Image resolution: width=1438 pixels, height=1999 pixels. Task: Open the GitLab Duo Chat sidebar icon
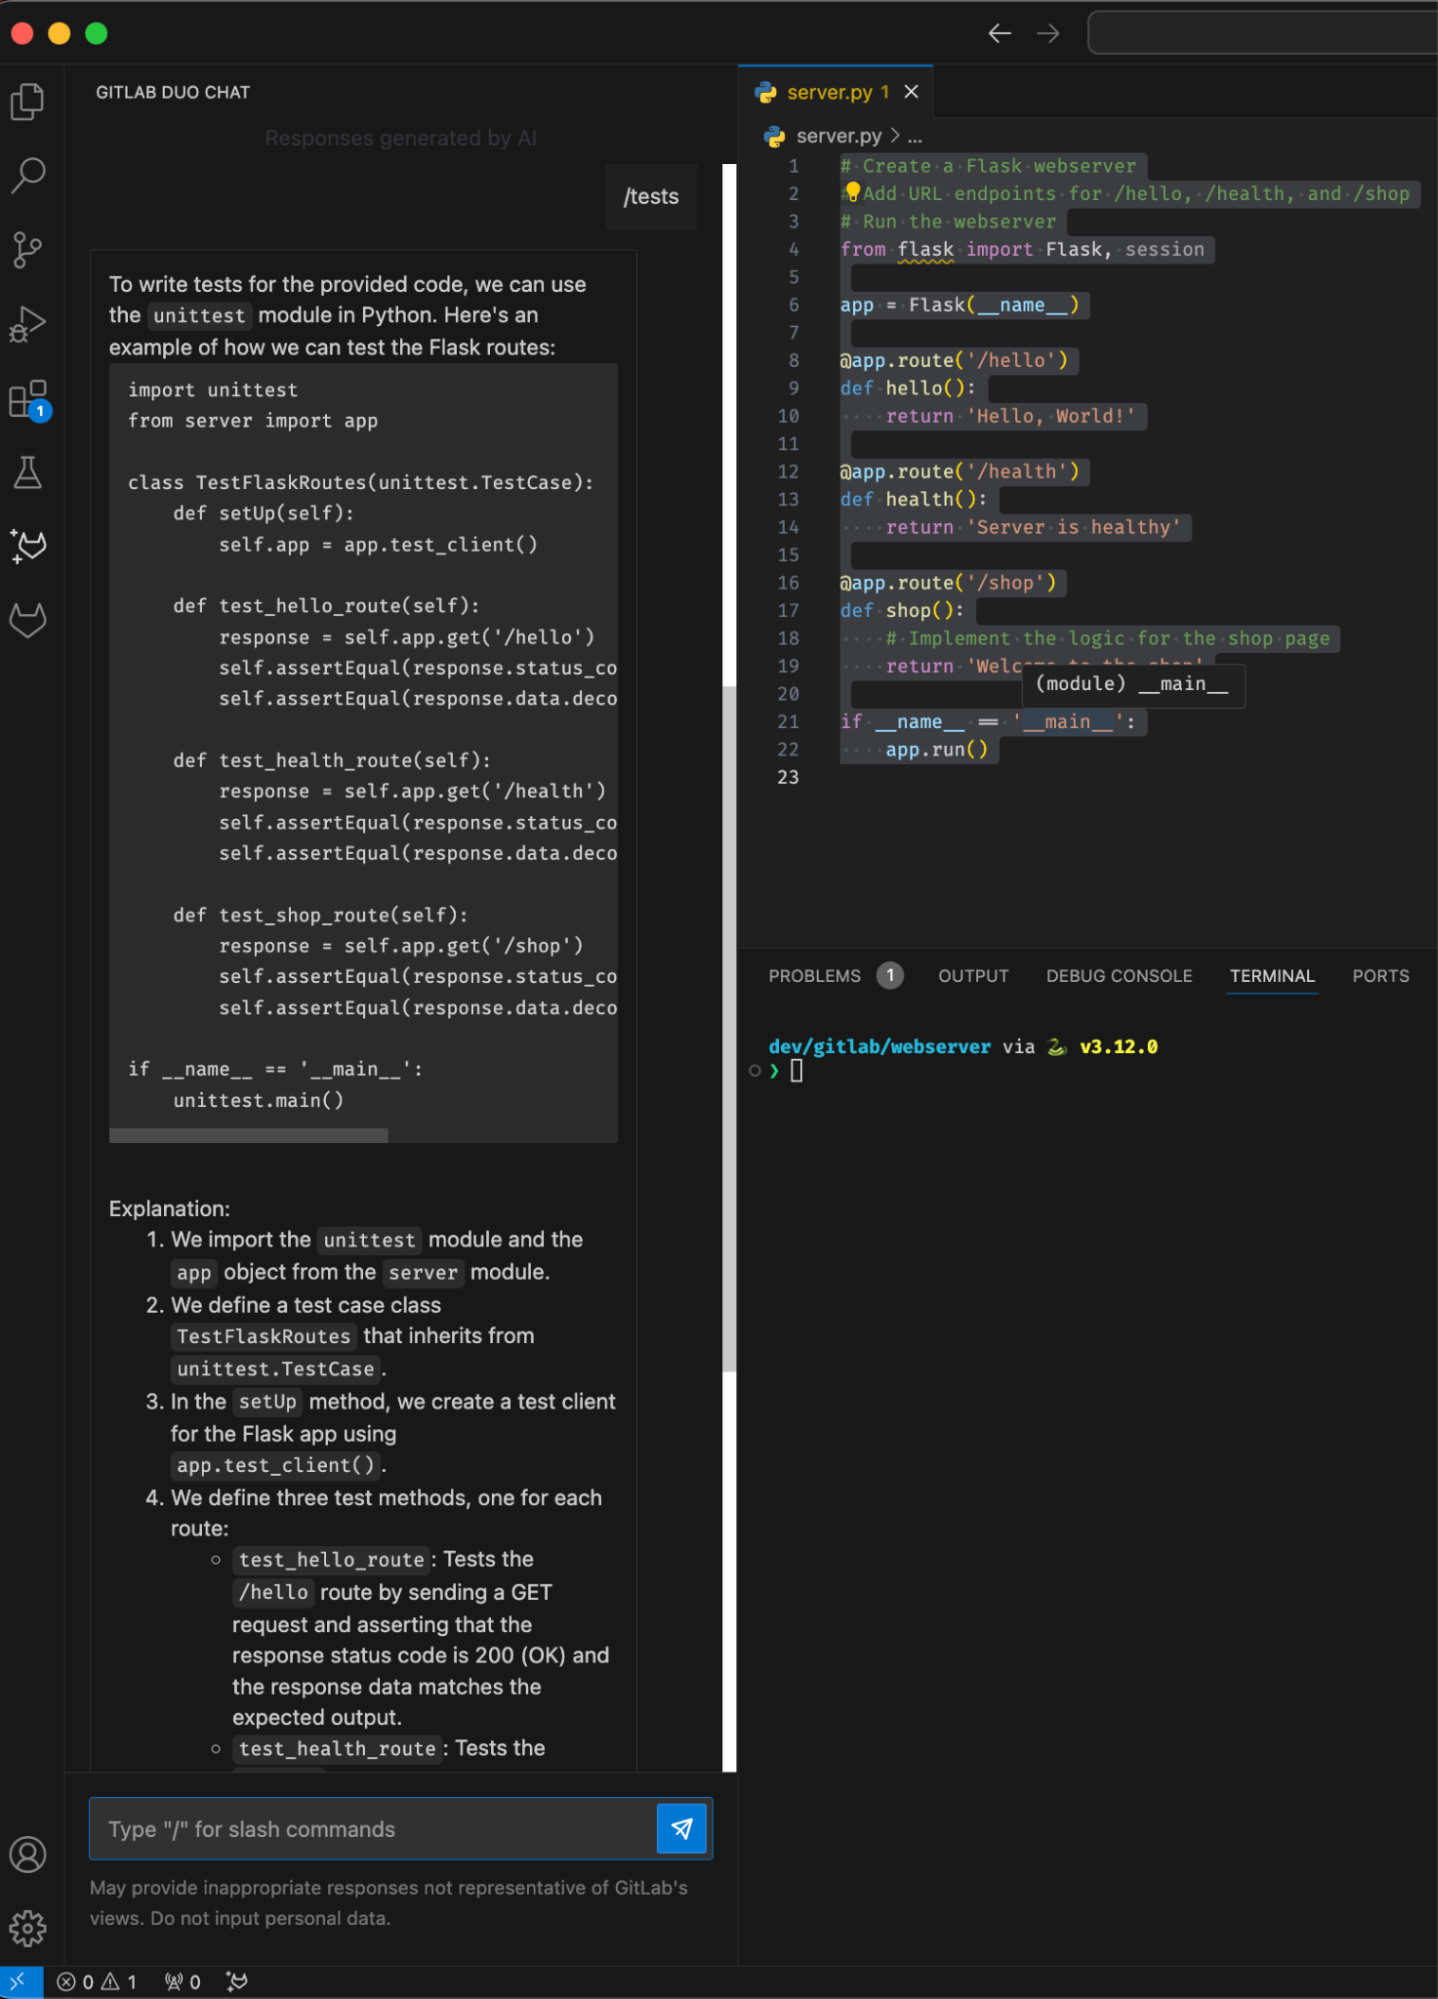[x=28, y=546]
